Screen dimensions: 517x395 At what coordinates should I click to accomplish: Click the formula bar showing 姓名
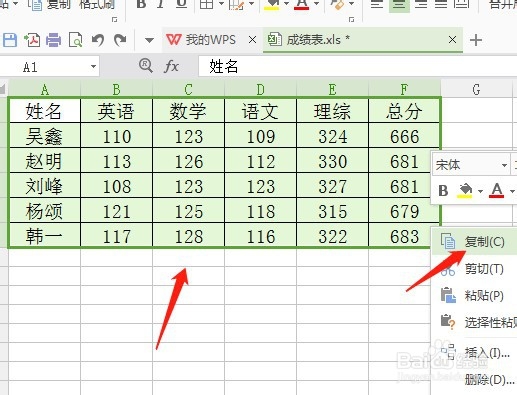358,66
